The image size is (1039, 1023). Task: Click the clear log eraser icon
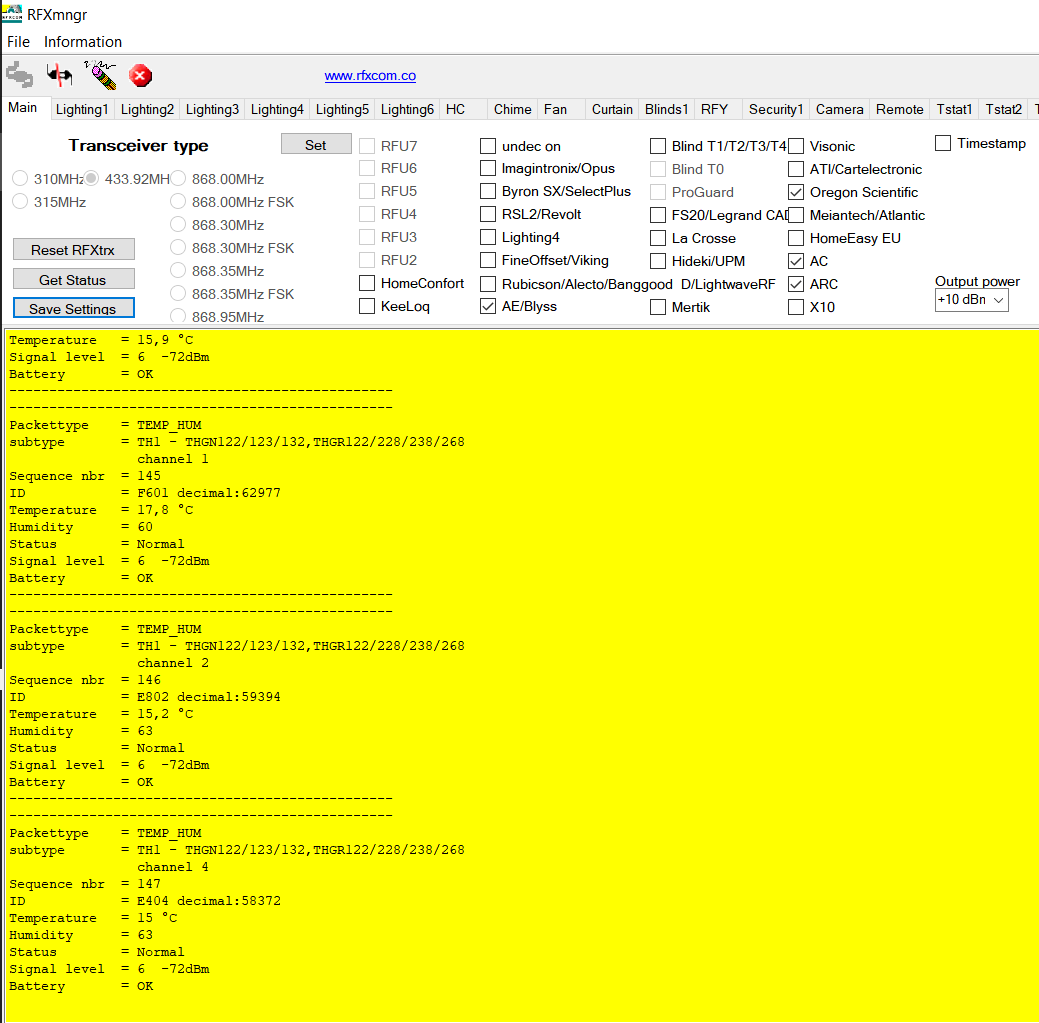100,75
